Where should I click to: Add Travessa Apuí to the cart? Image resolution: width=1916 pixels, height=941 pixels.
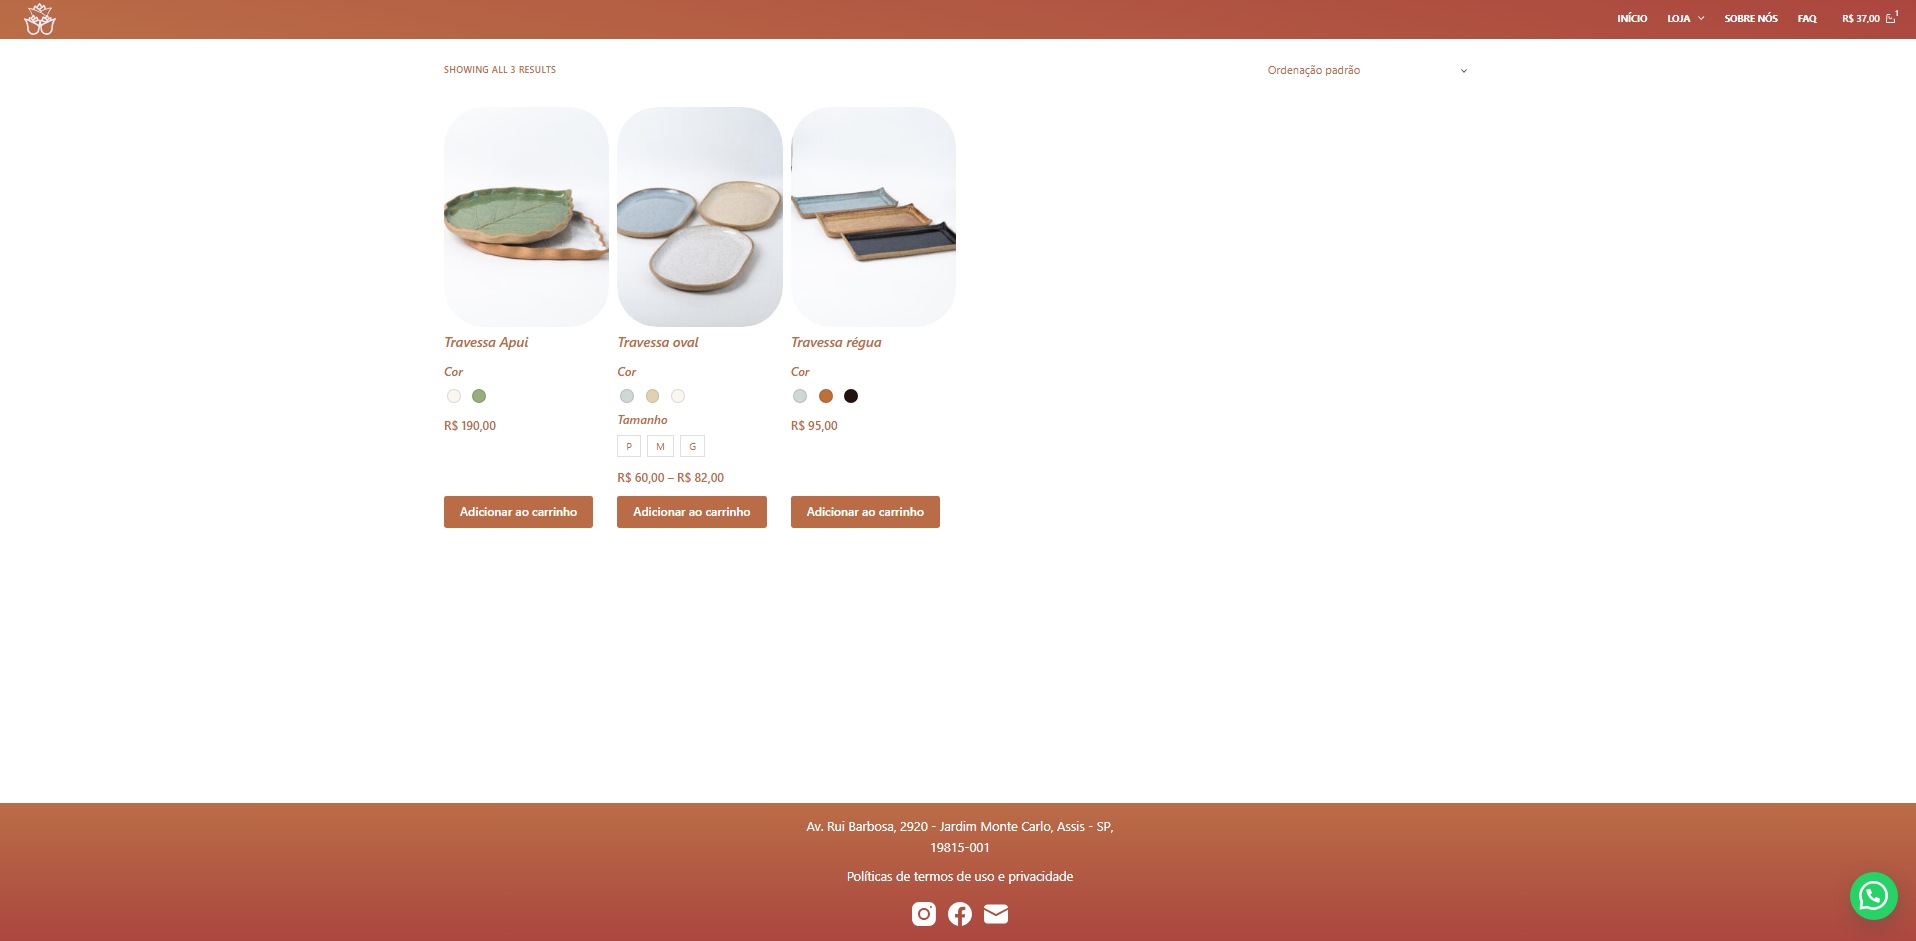point(518,512)
